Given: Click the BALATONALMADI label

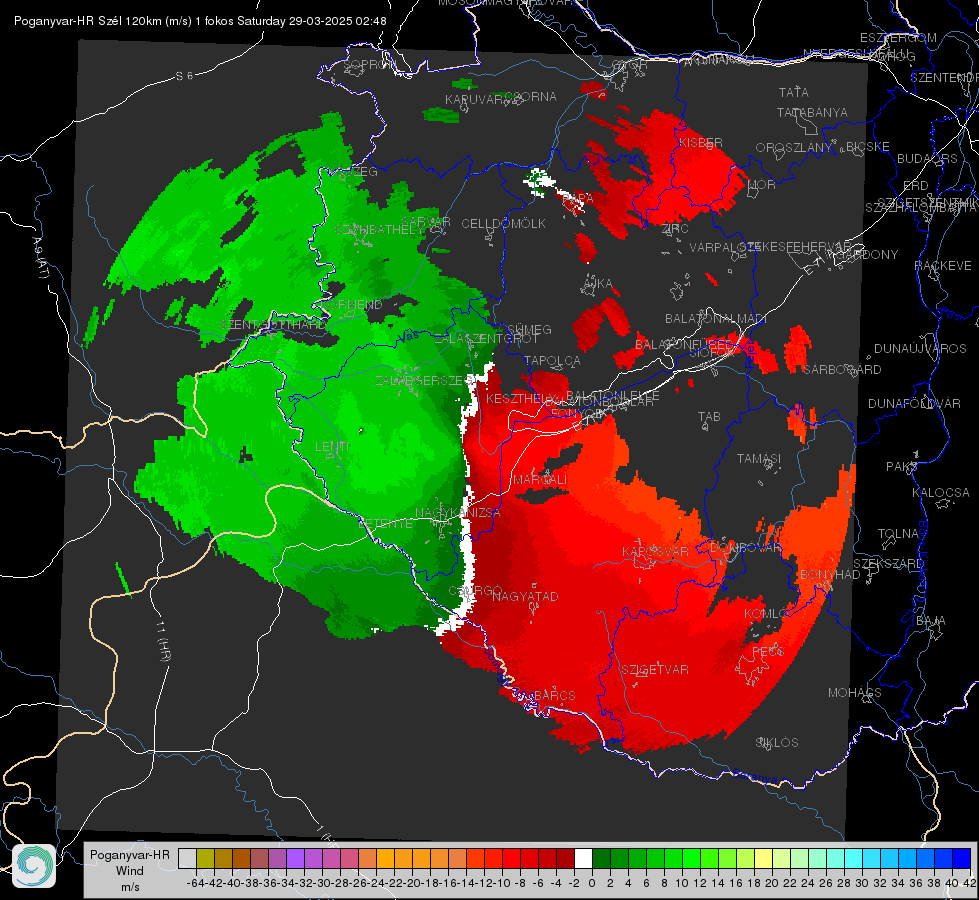Looking at the screenshot, I should tap(716, 318).
